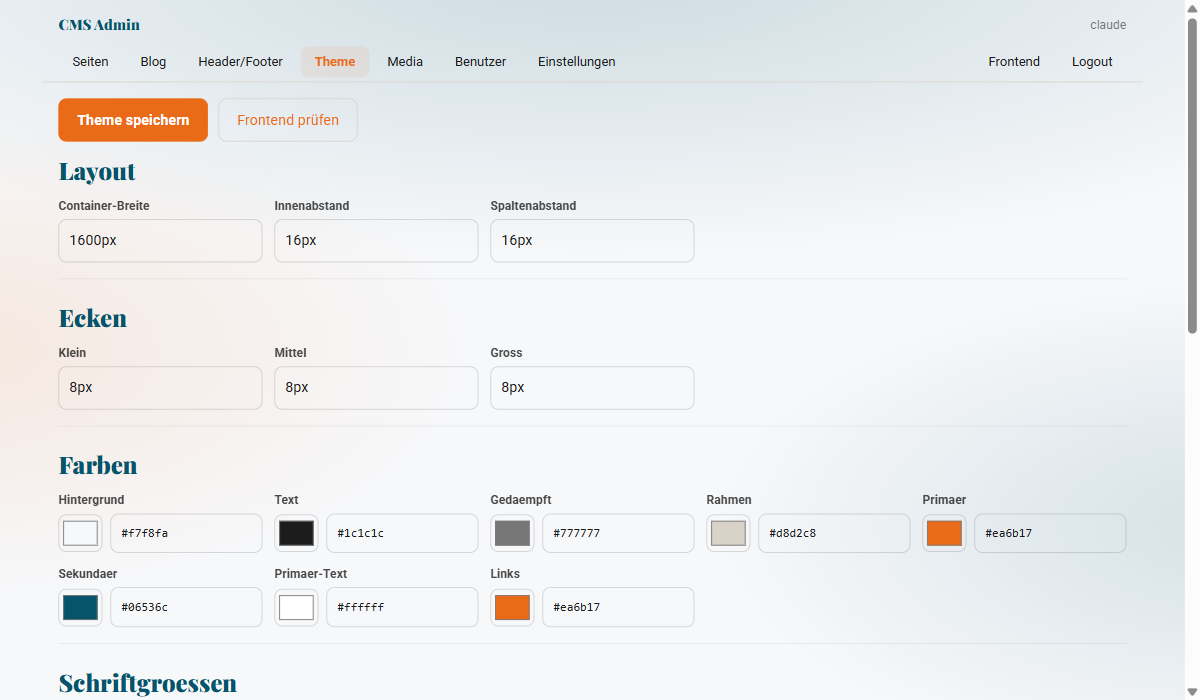Click the Container-Breite input field
Viewport: 1200px width, 700px height.
160,240
